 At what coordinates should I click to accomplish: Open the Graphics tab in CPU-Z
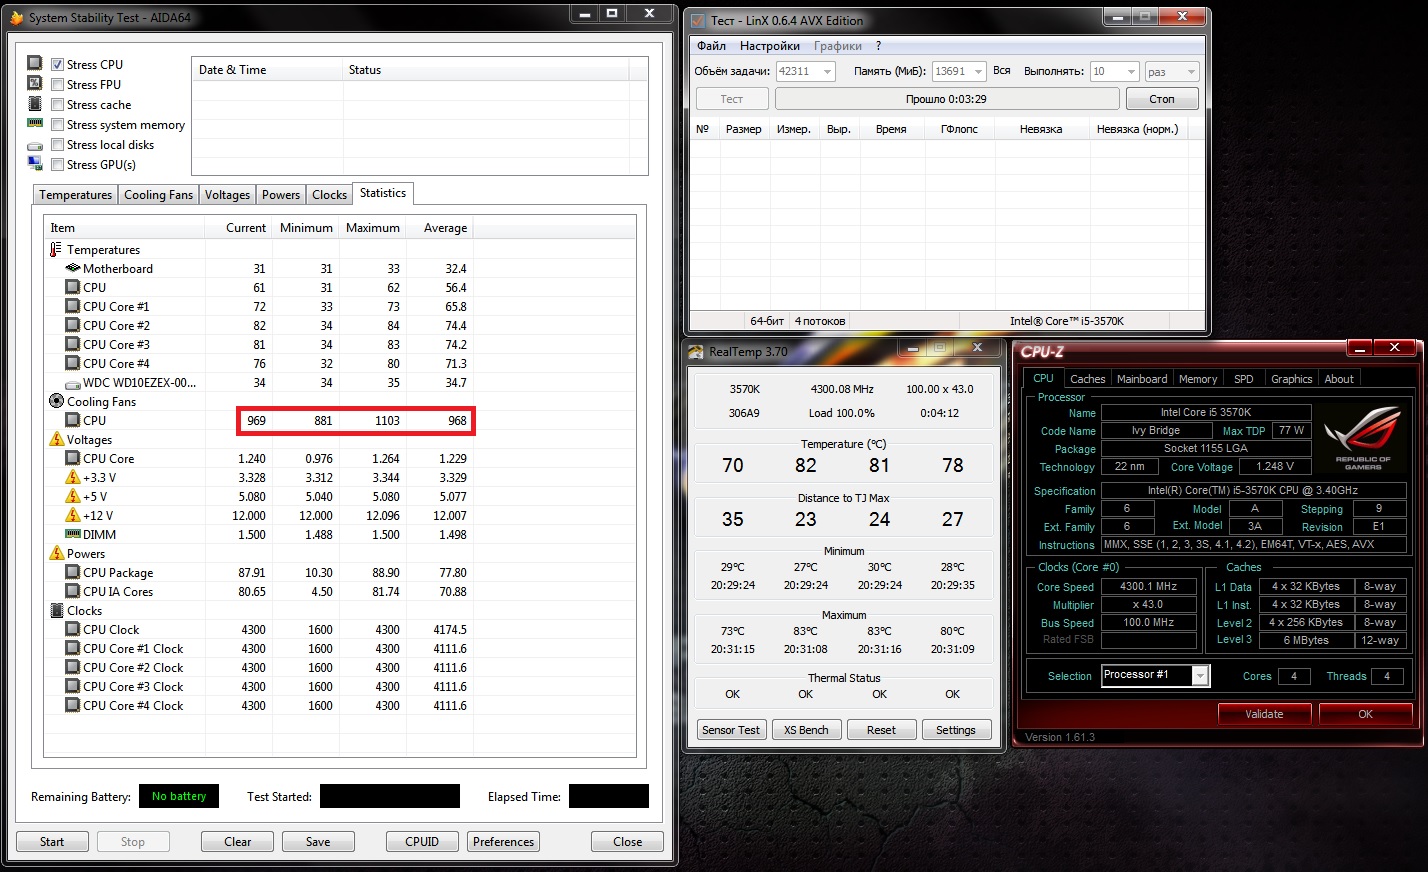pos(1291,379)
